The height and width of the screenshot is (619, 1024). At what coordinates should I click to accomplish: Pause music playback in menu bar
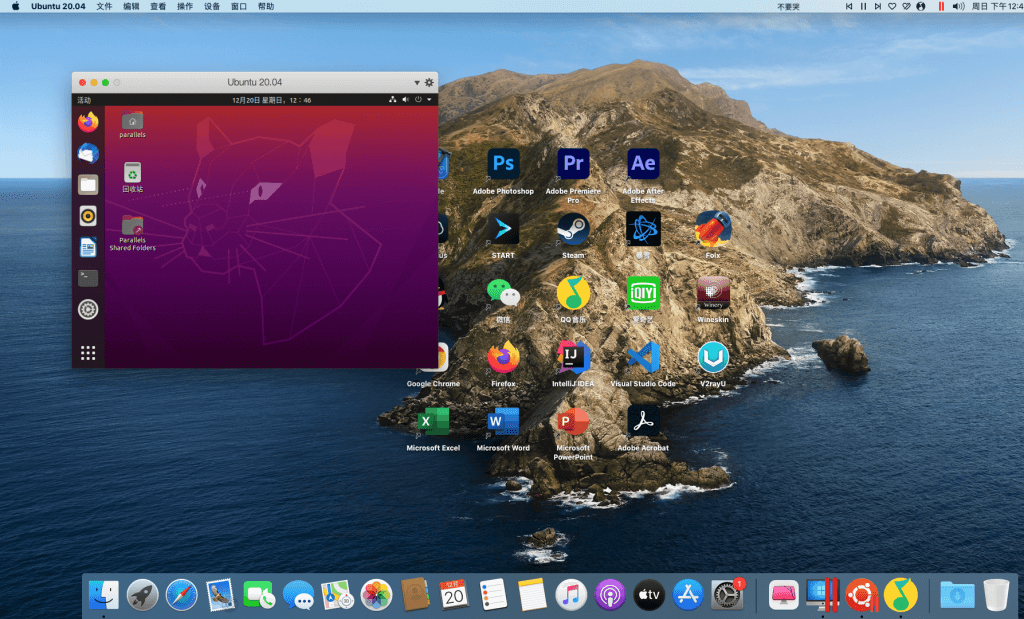(863, 7)
